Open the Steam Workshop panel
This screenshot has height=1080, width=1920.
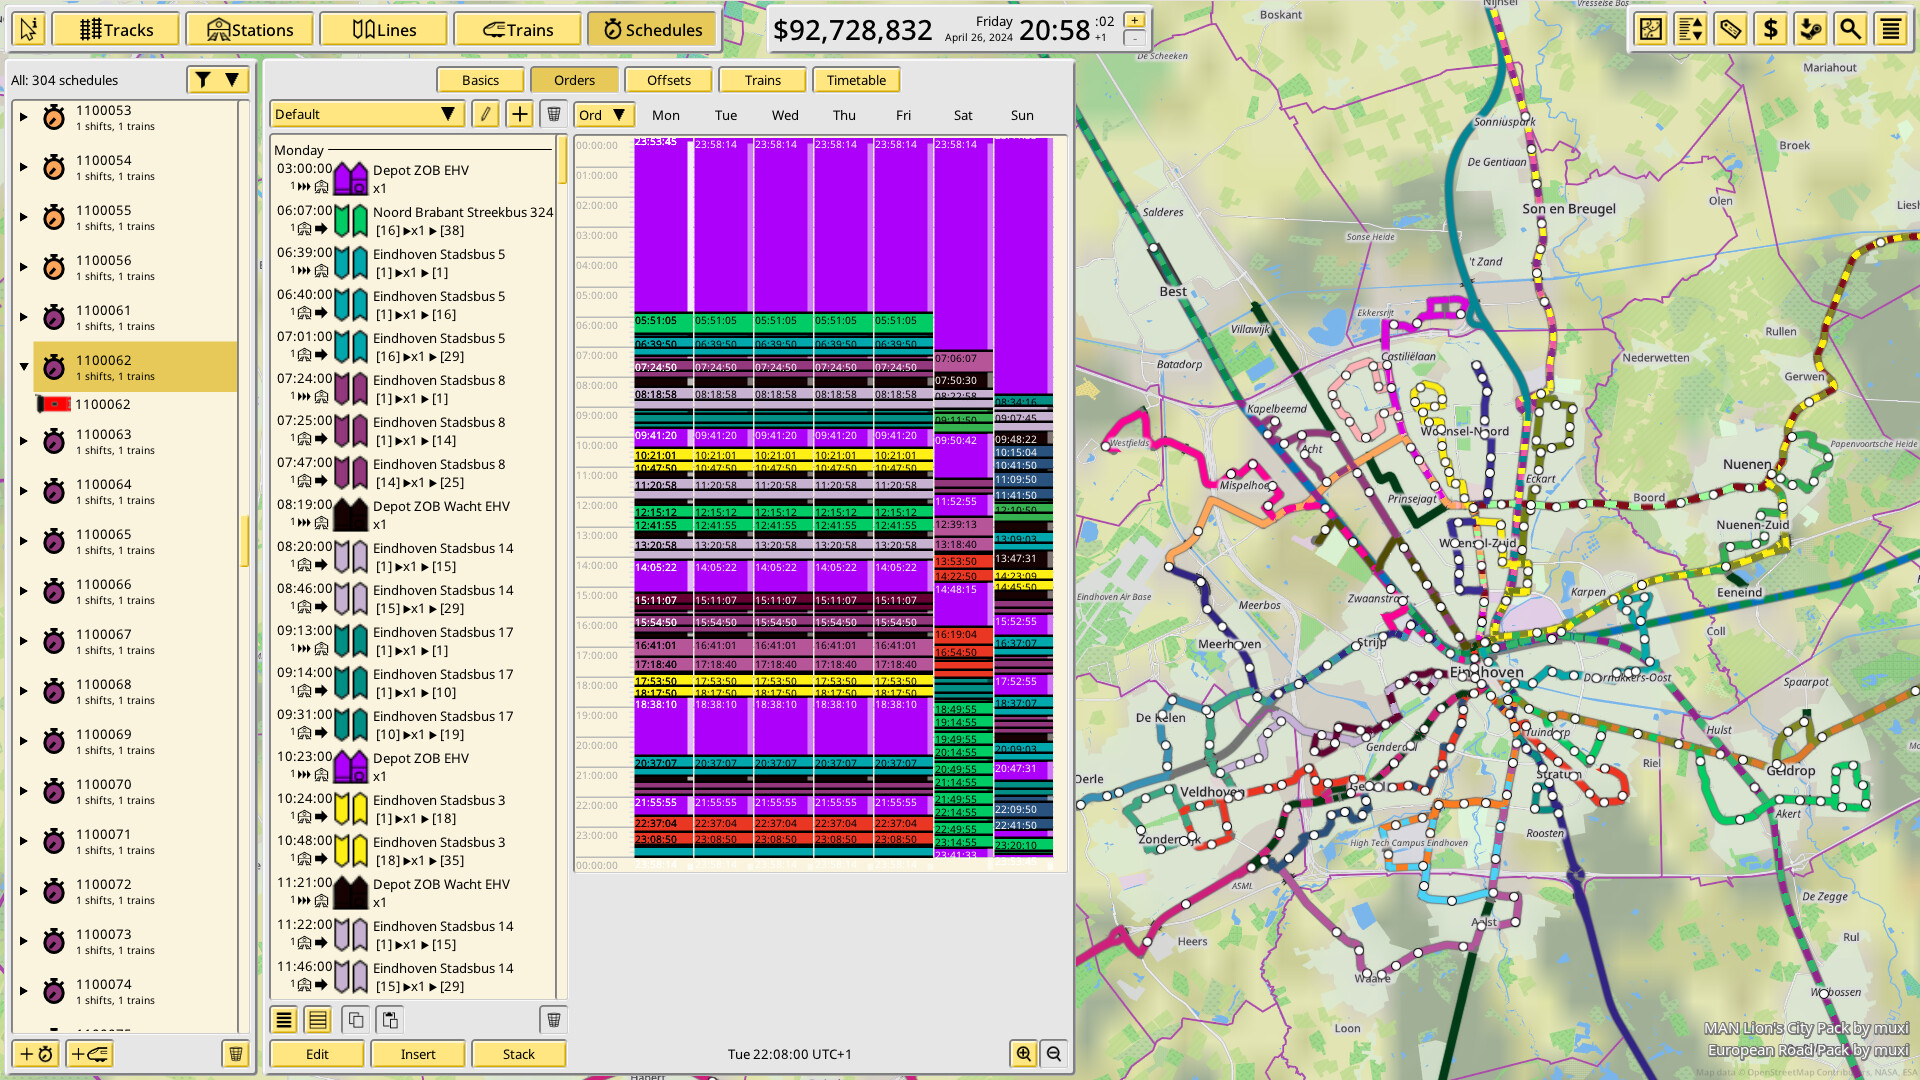coord(1810,29)
